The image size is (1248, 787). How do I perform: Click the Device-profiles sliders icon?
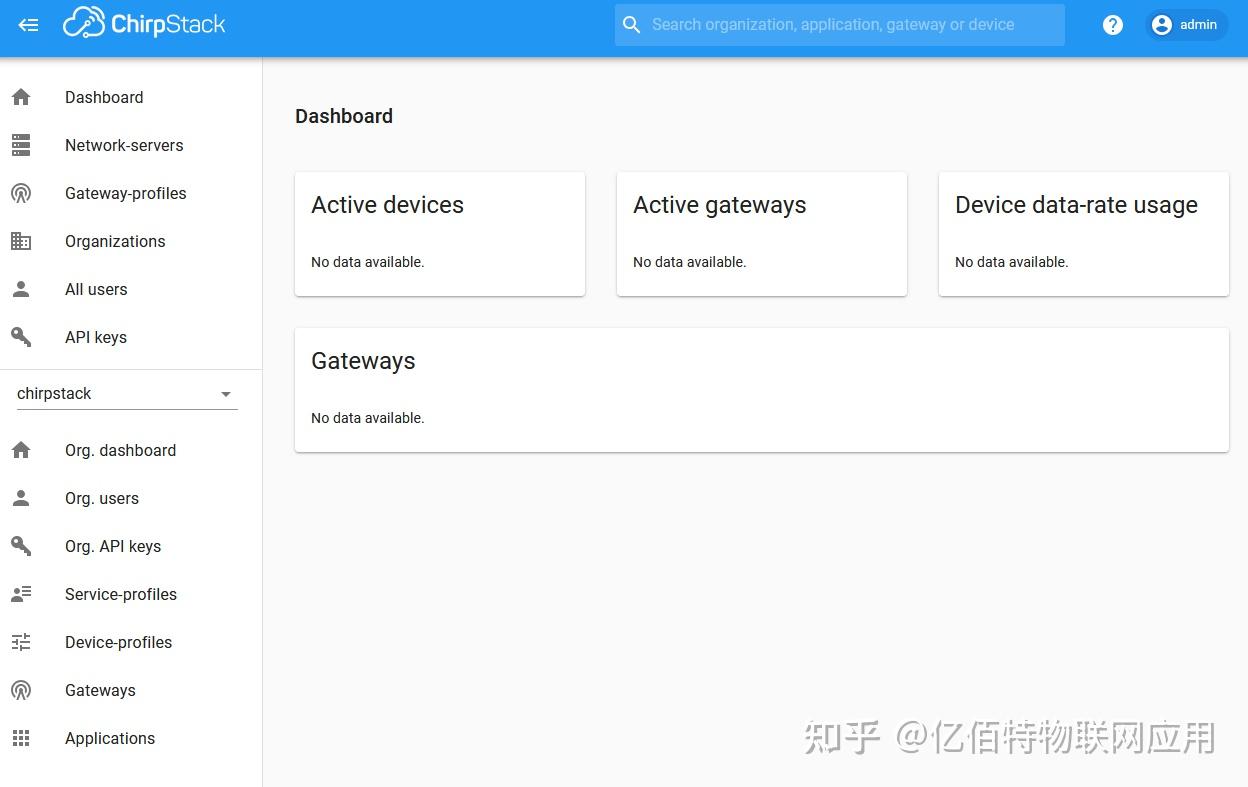(21, 642)
